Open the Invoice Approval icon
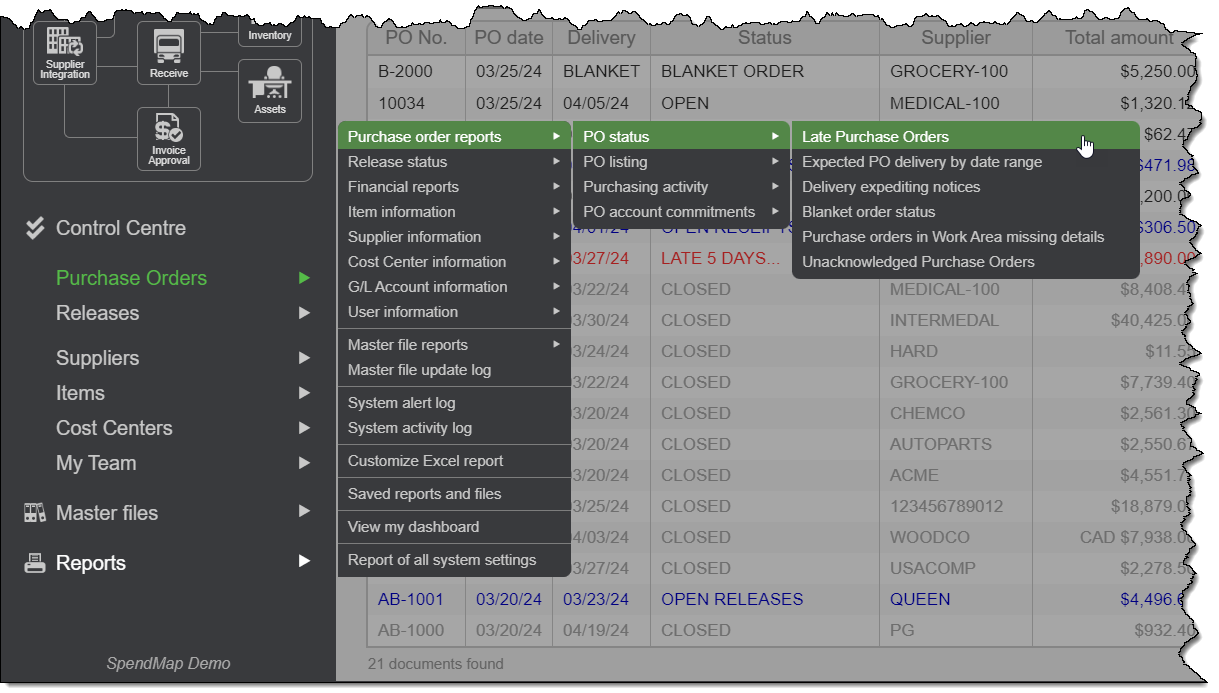Viewport: 1219px width, 693px height. [x=167, y=137]
